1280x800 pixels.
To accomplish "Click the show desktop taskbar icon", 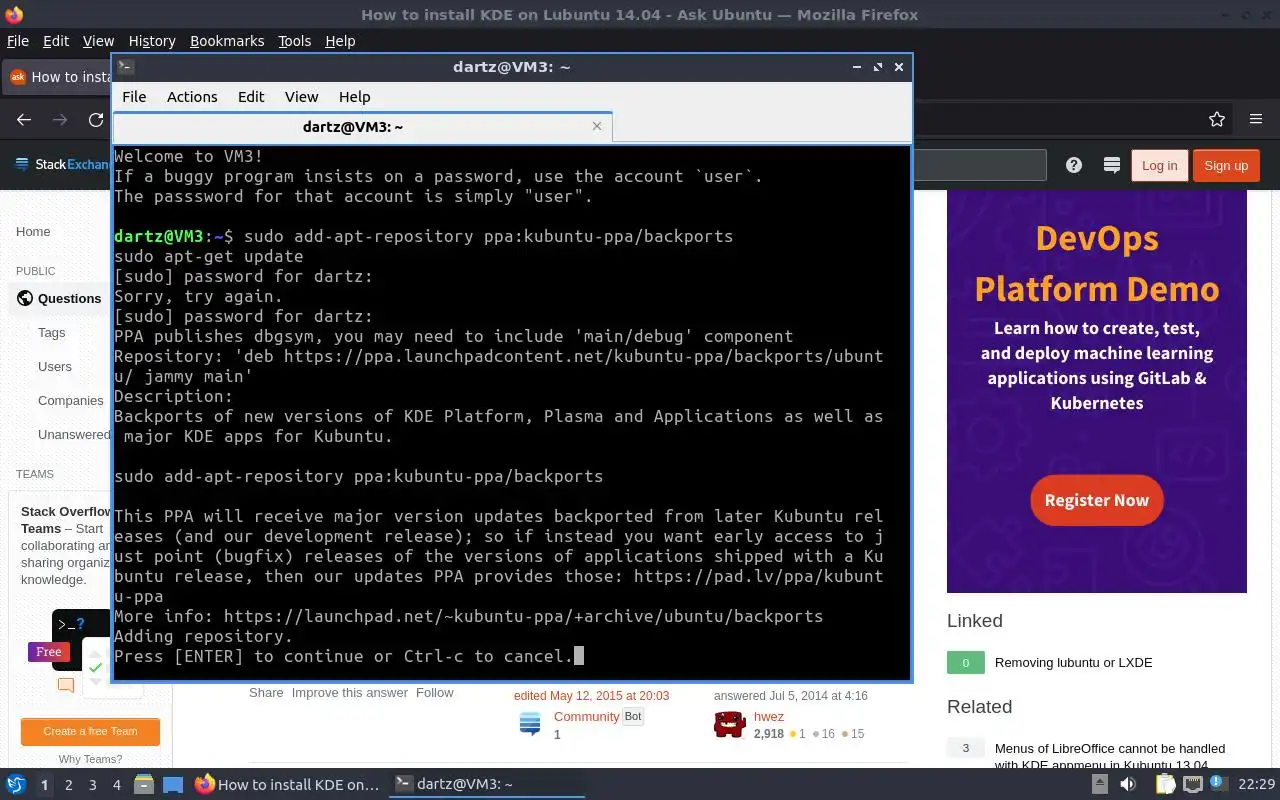I will pos(172,784).
